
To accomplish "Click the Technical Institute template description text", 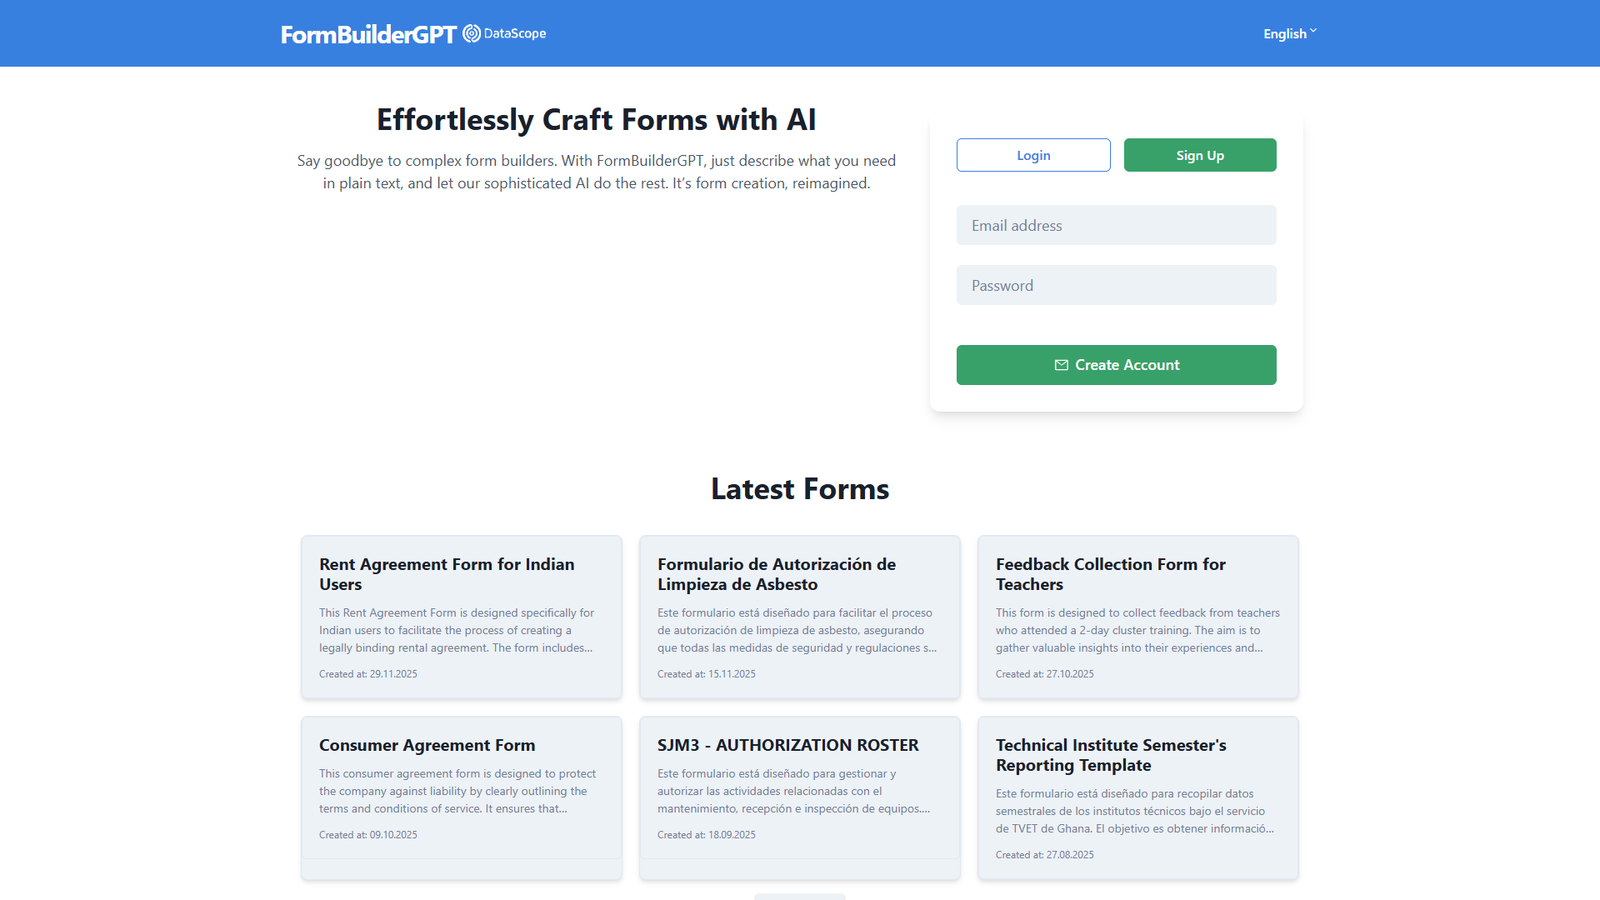I will [x=1135, y=811].
